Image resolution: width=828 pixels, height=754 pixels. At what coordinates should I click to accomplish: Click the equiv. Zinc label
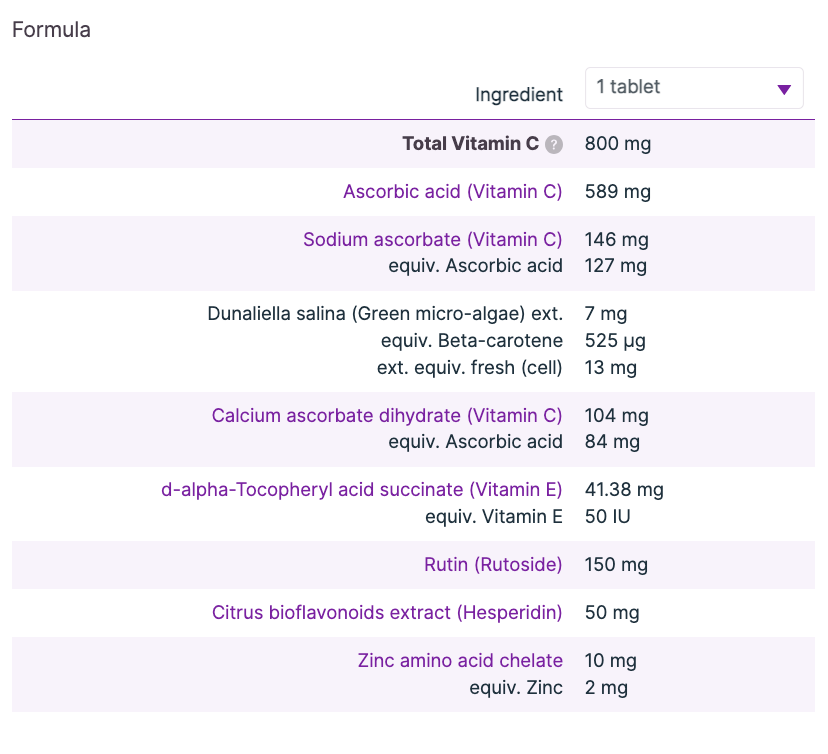click(516, 688)
